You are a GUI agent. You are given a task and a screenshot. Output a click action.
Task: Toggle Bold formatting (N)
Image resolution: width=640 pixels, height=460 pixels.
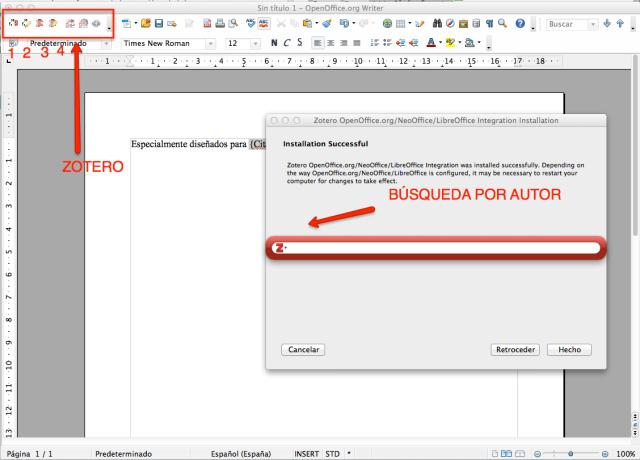click(273, 44)
